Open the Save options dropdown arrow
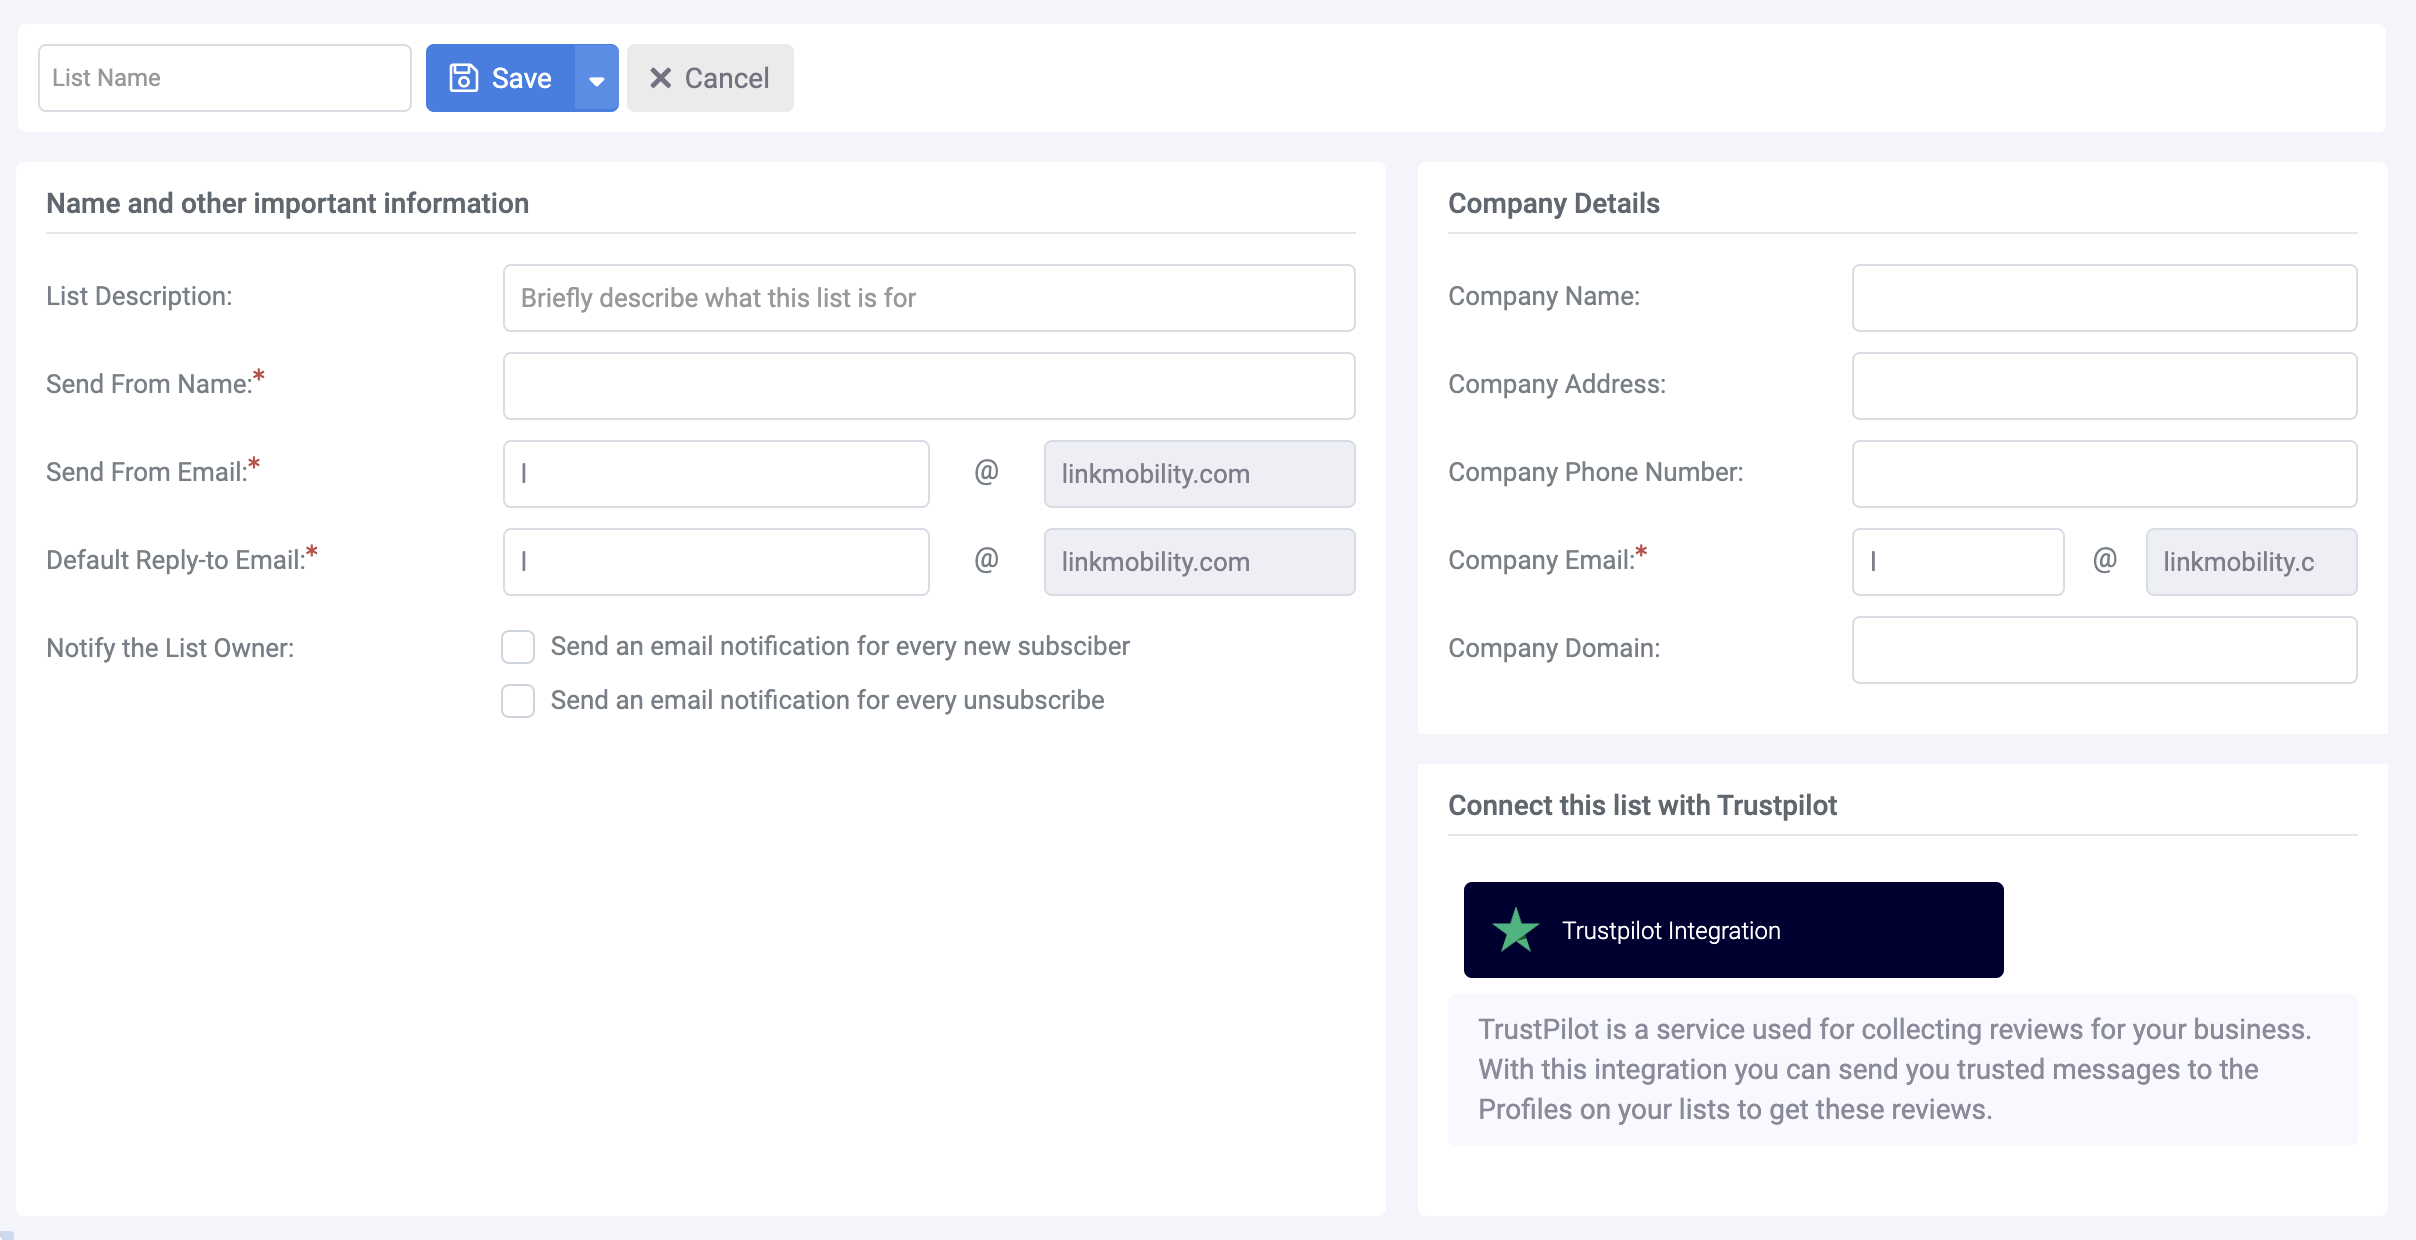Image resolution: width=2416 pixels, height=1240 pixels. tap(597, 78)
